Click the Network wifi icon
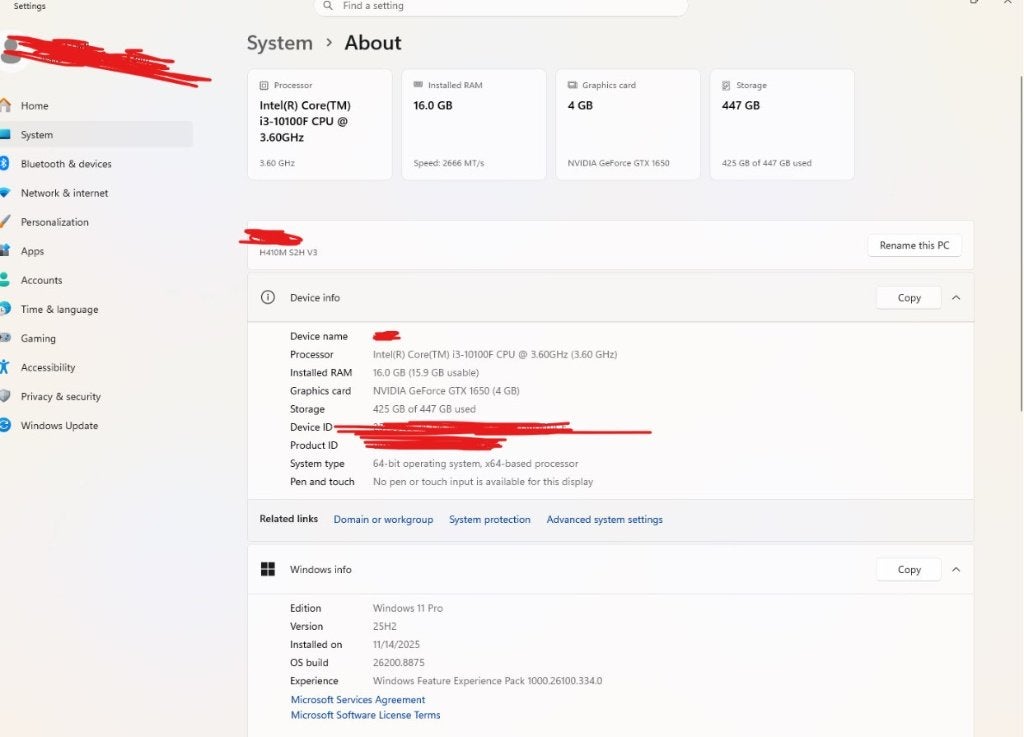 (x=5, y=193)
